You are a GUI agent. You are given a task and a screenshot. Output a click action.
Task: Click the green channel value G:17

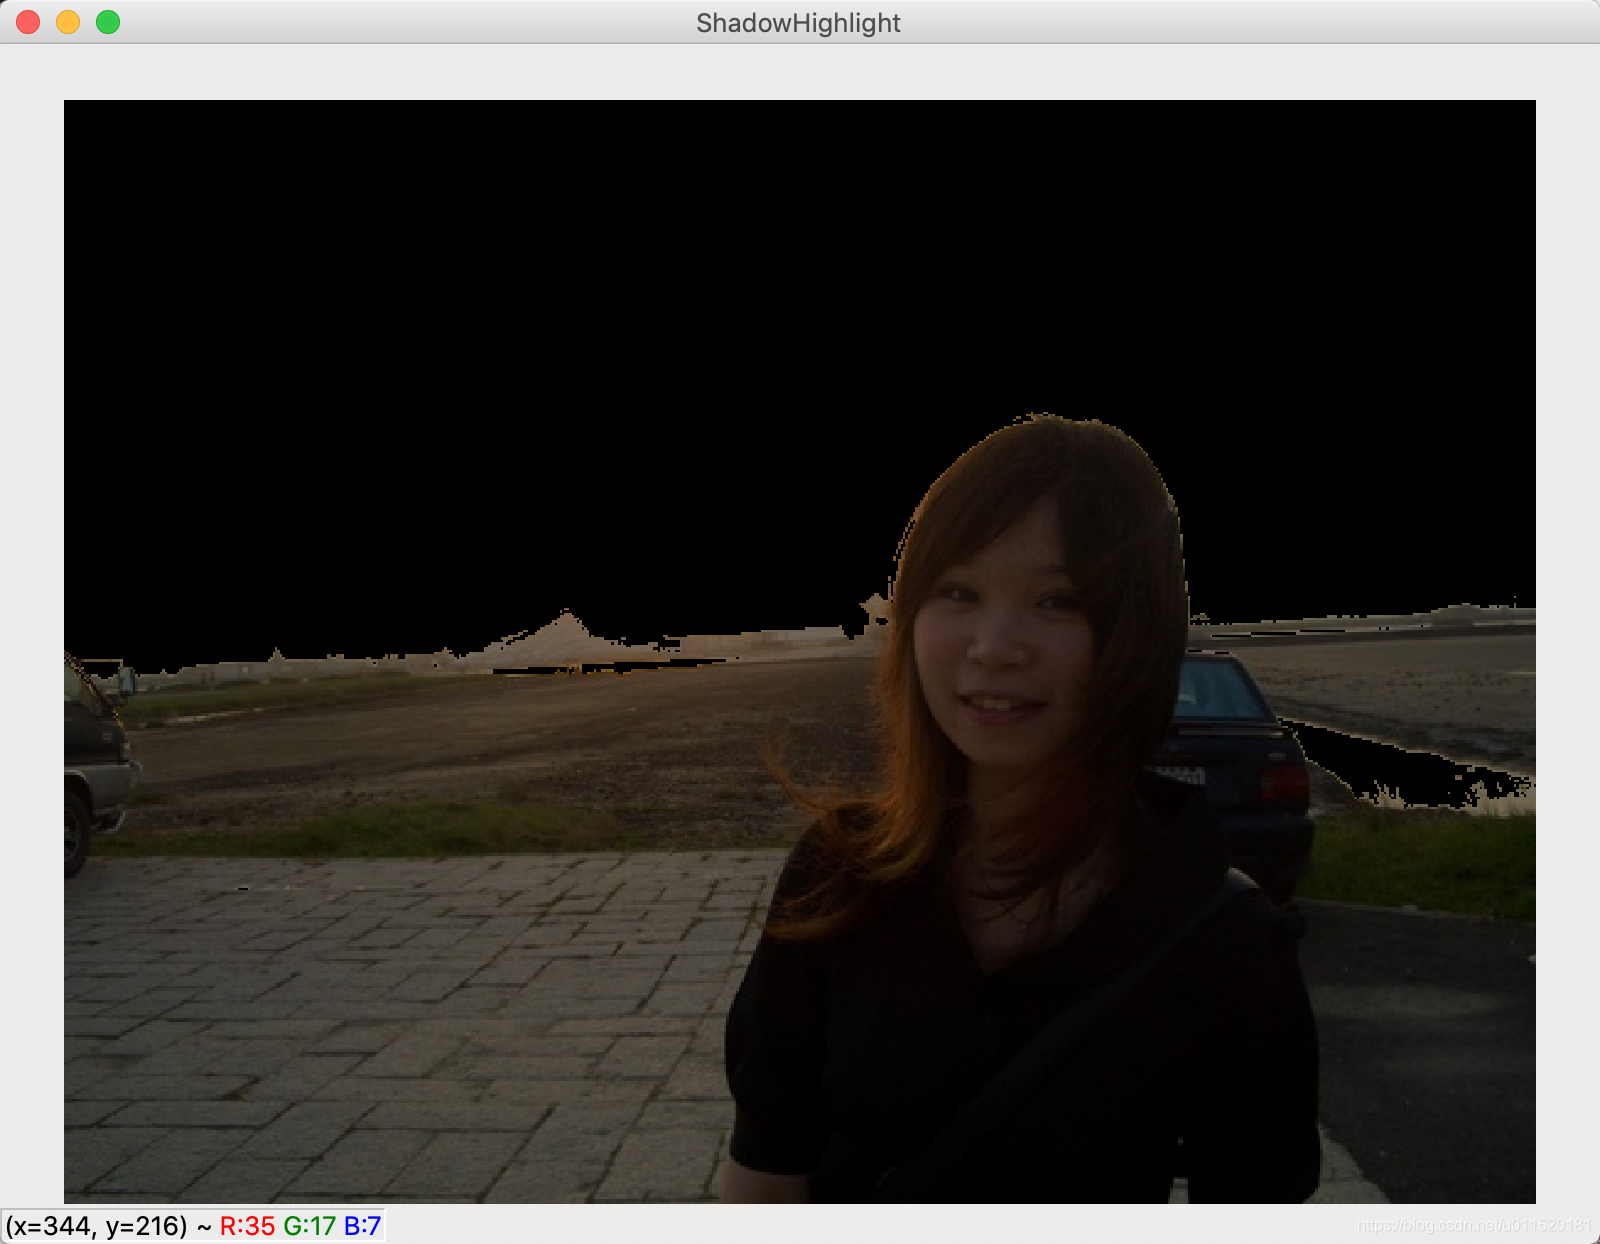[x=310, y=1226]
